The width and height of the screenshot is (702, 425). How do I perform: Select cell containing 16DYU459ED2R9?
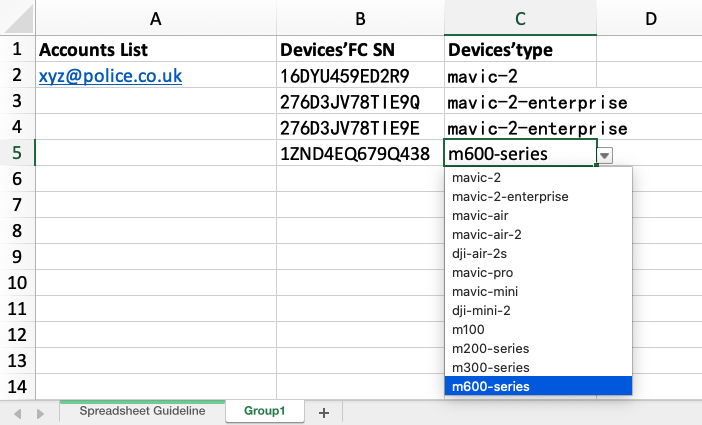(360, 75)
